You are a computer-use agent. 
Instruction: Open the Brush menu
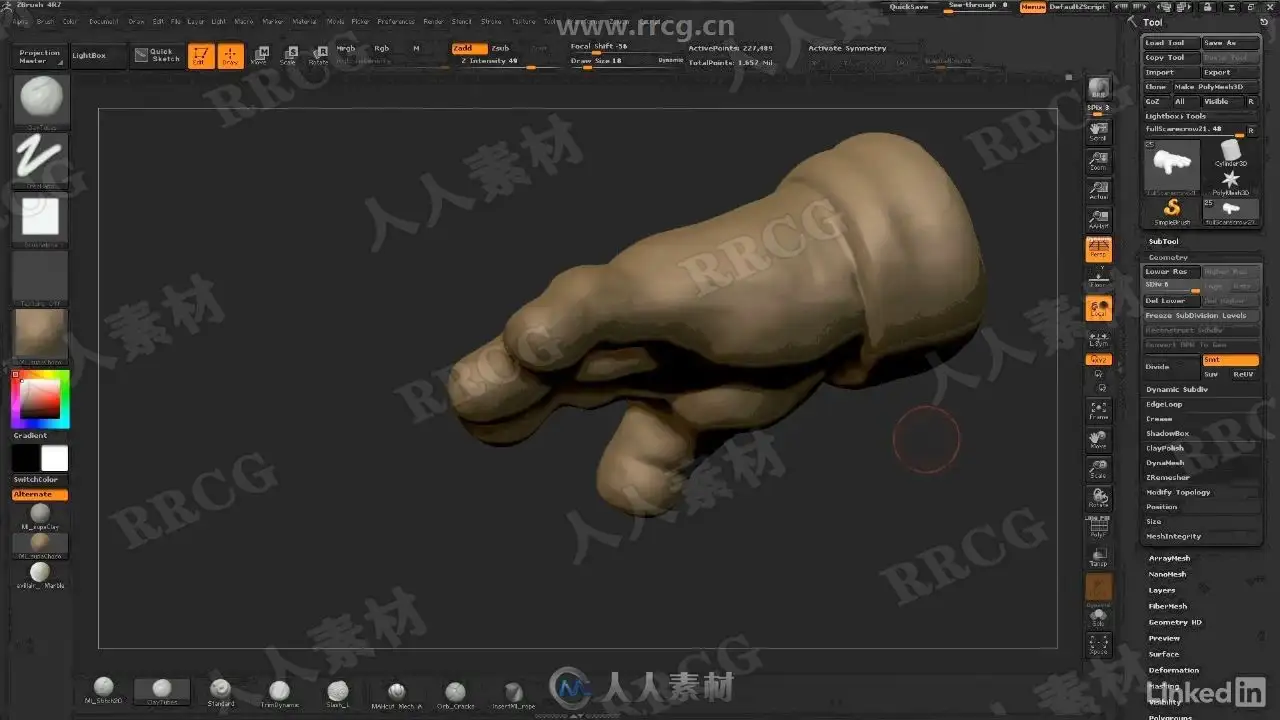point(46,21)
